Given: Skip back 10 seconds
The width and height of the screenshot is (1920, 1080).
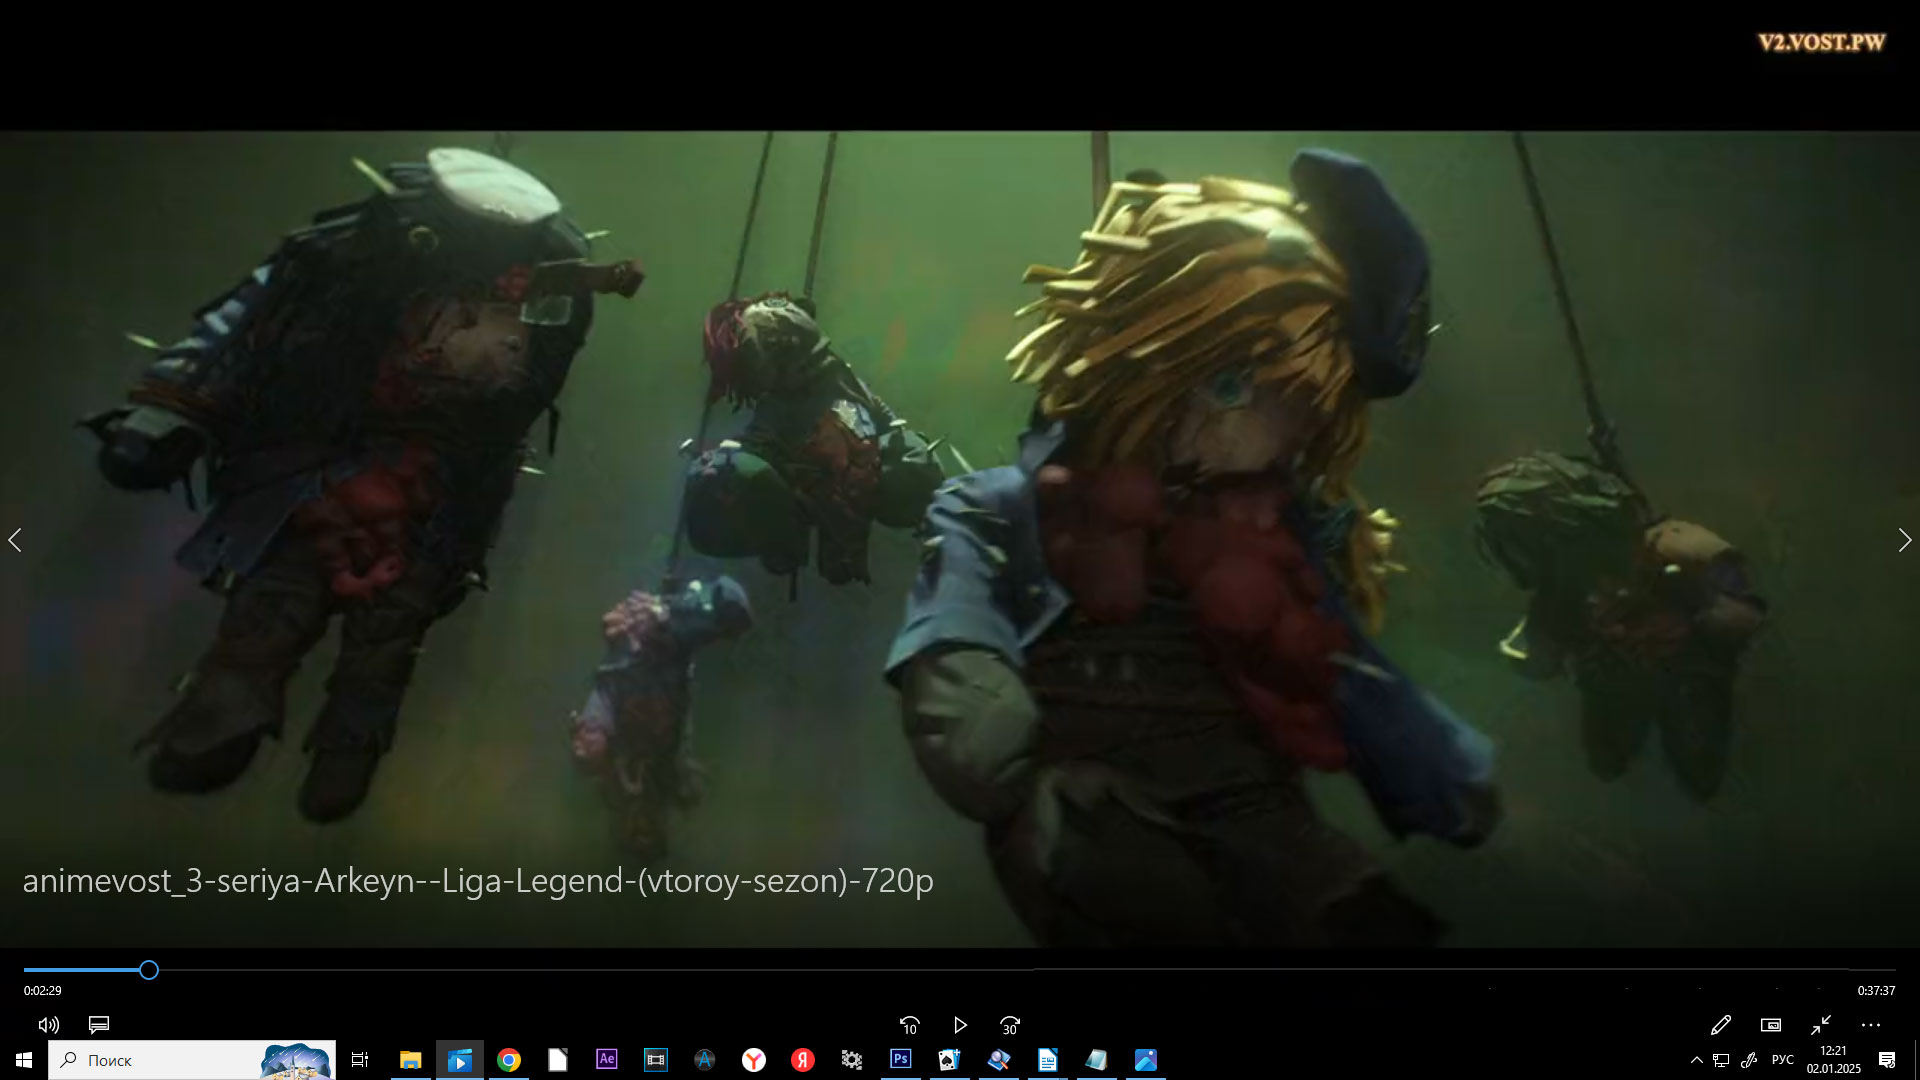Looking at the screenshot, I should [x=909, y=1025].
